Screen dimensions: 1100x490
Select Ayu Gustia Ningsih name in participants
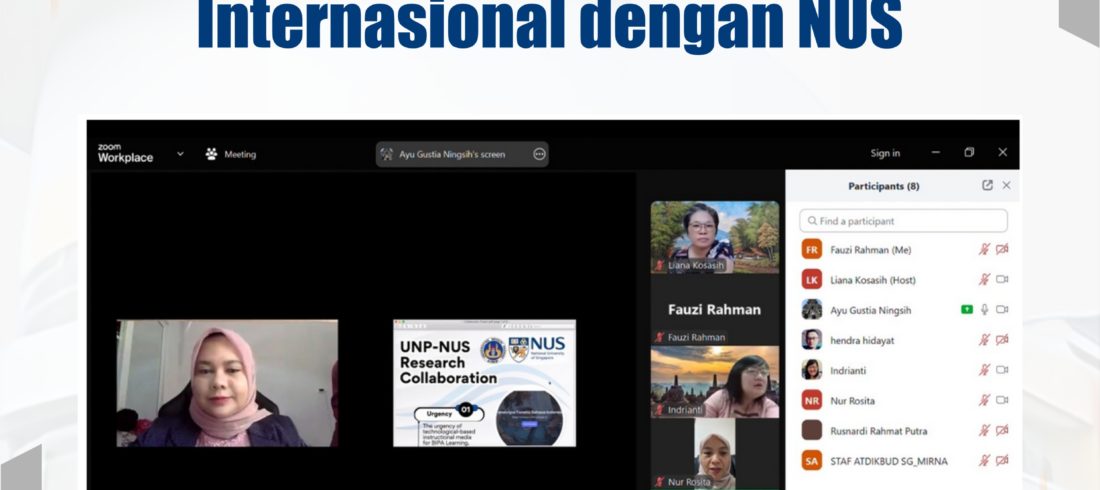coord(871,310)
